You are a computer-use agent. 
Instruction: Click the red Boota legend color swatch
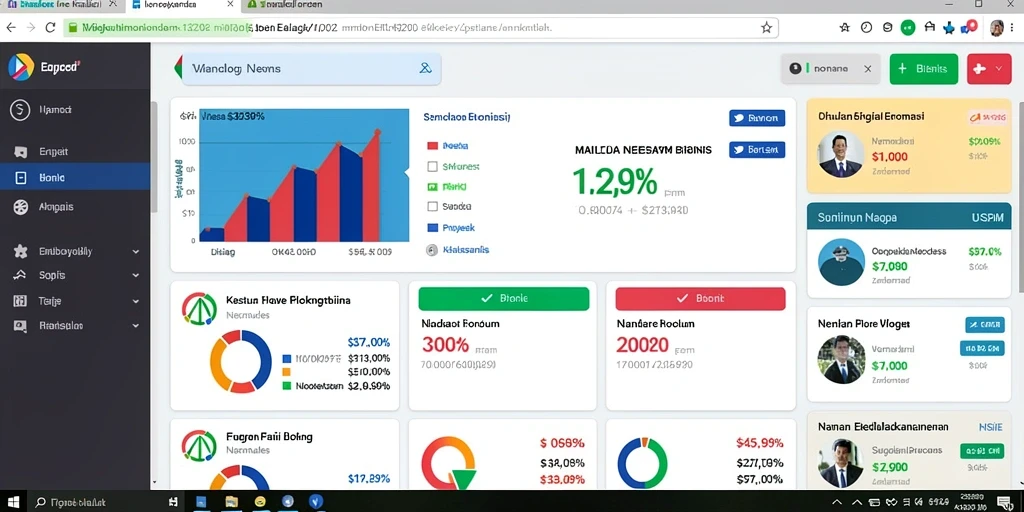click(x=432, y=146)
